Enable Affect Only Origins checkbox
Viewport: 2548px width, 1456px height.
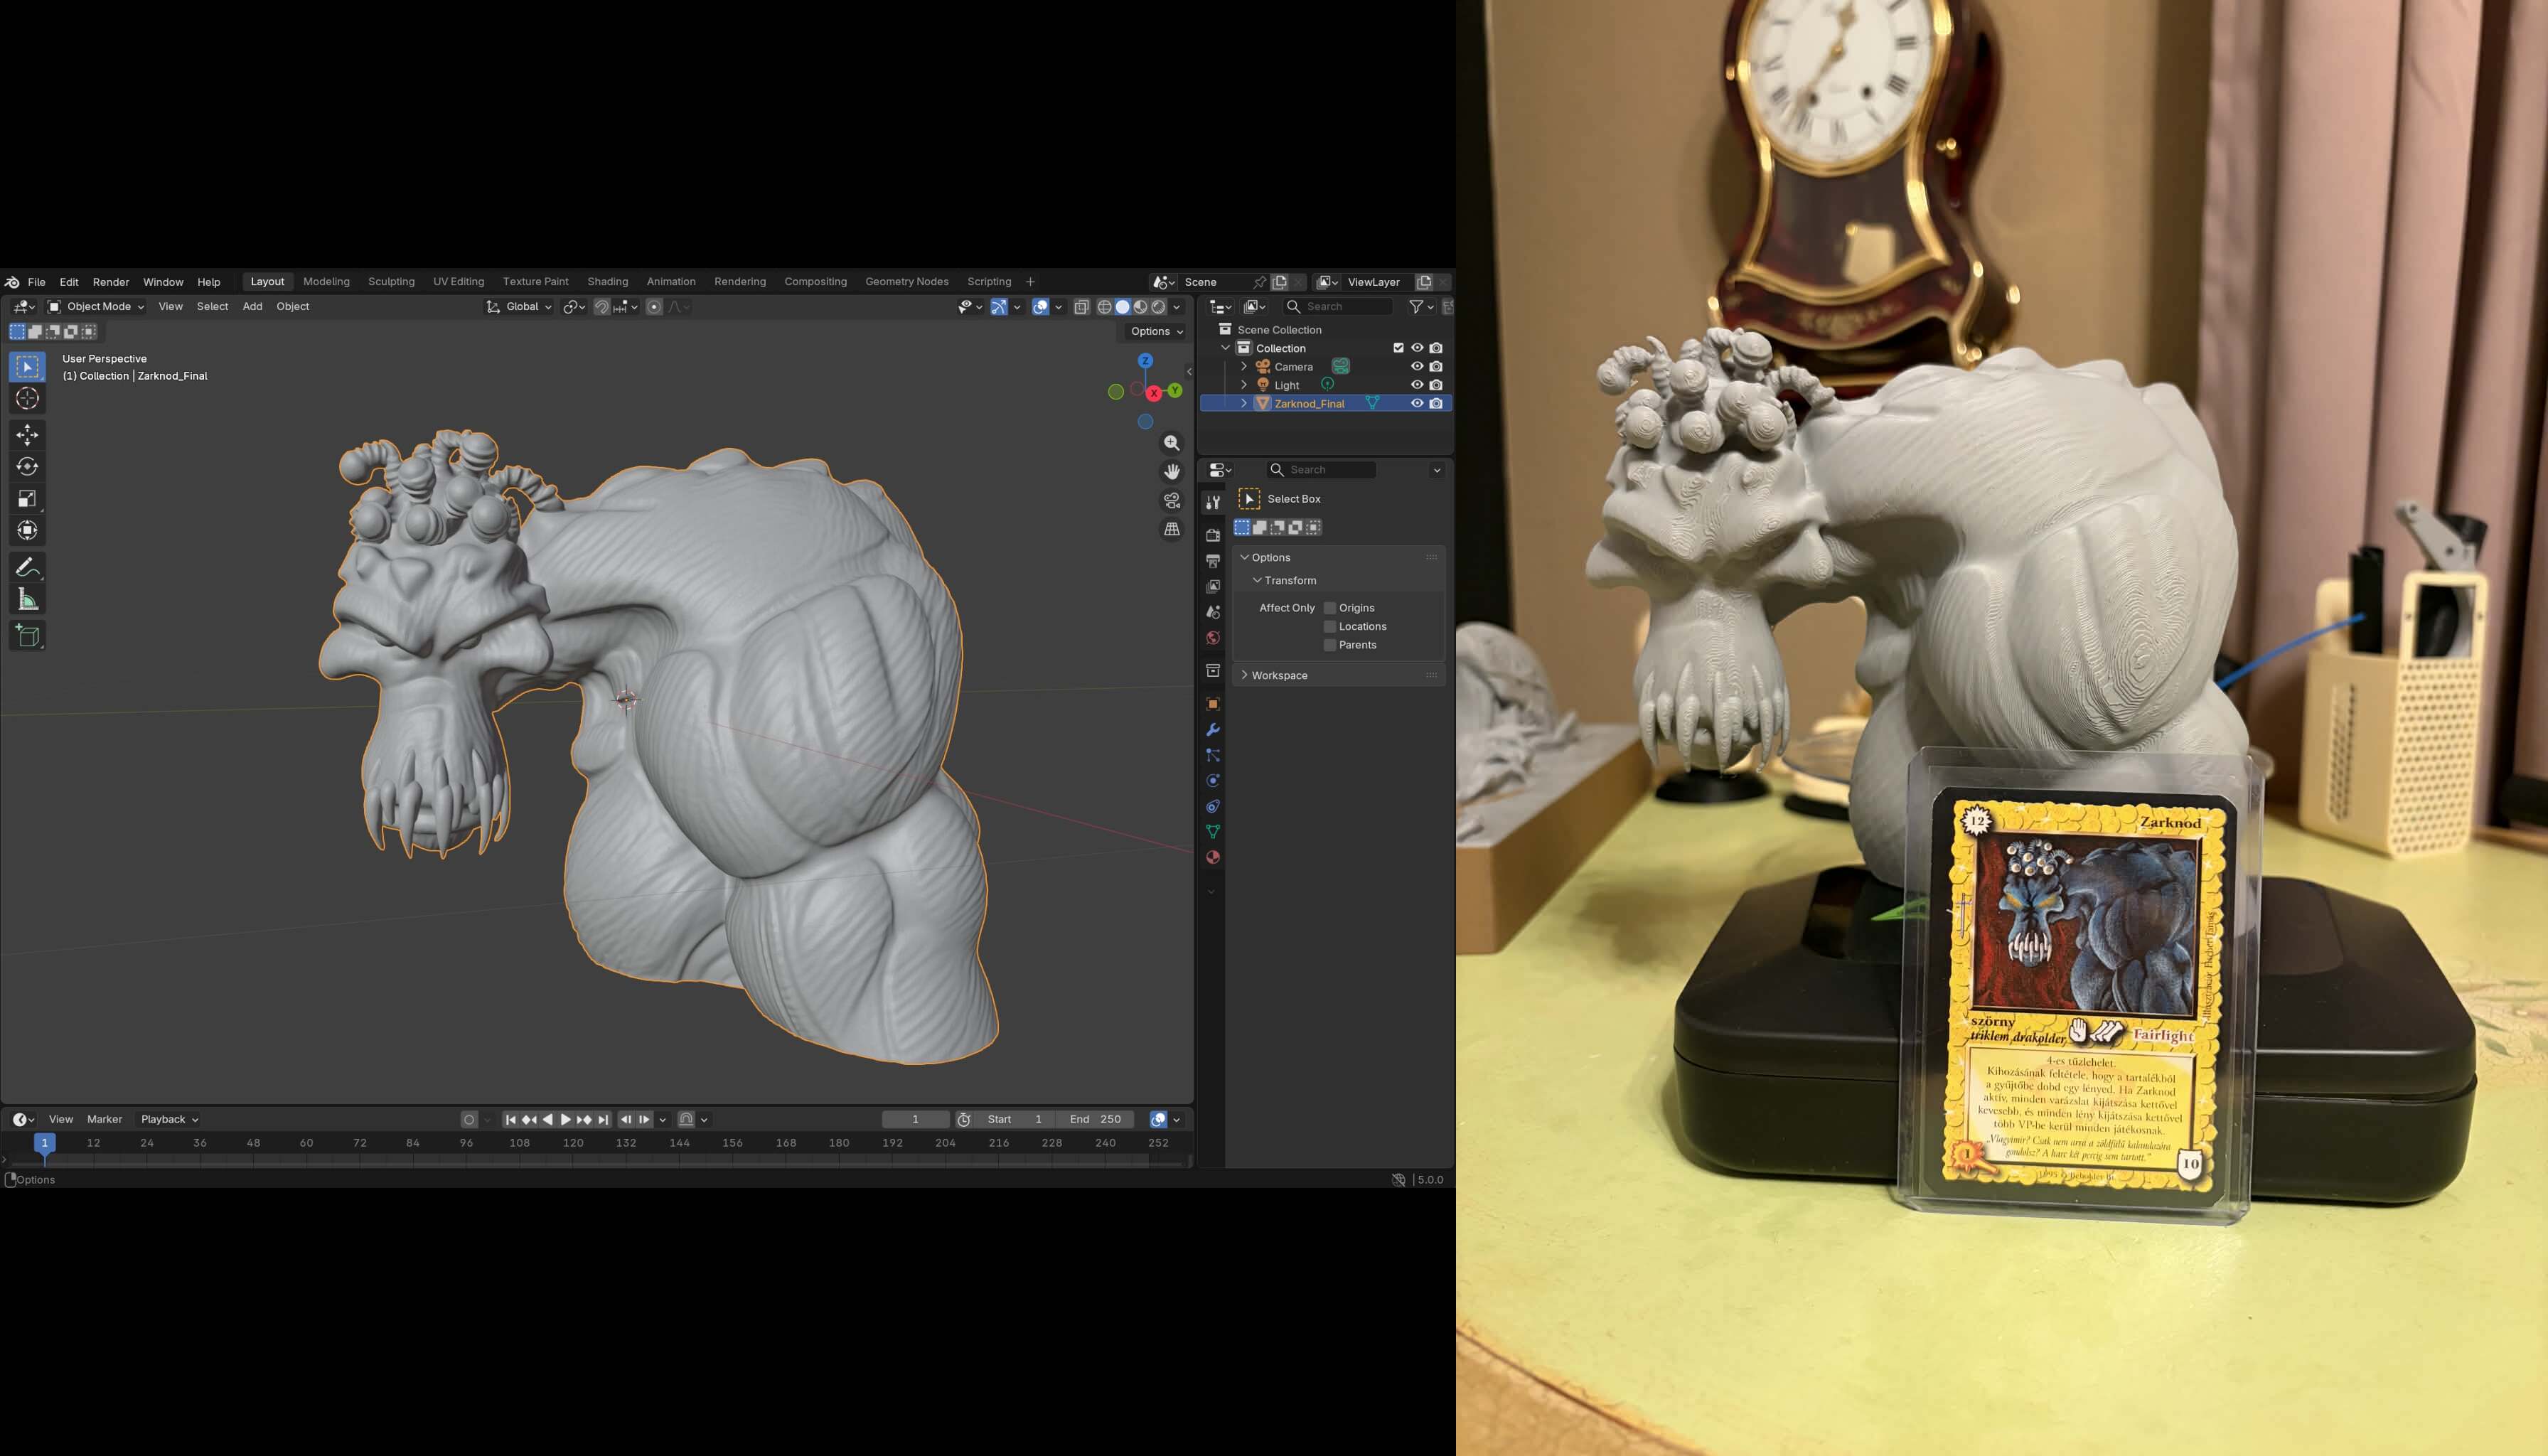1330,608
